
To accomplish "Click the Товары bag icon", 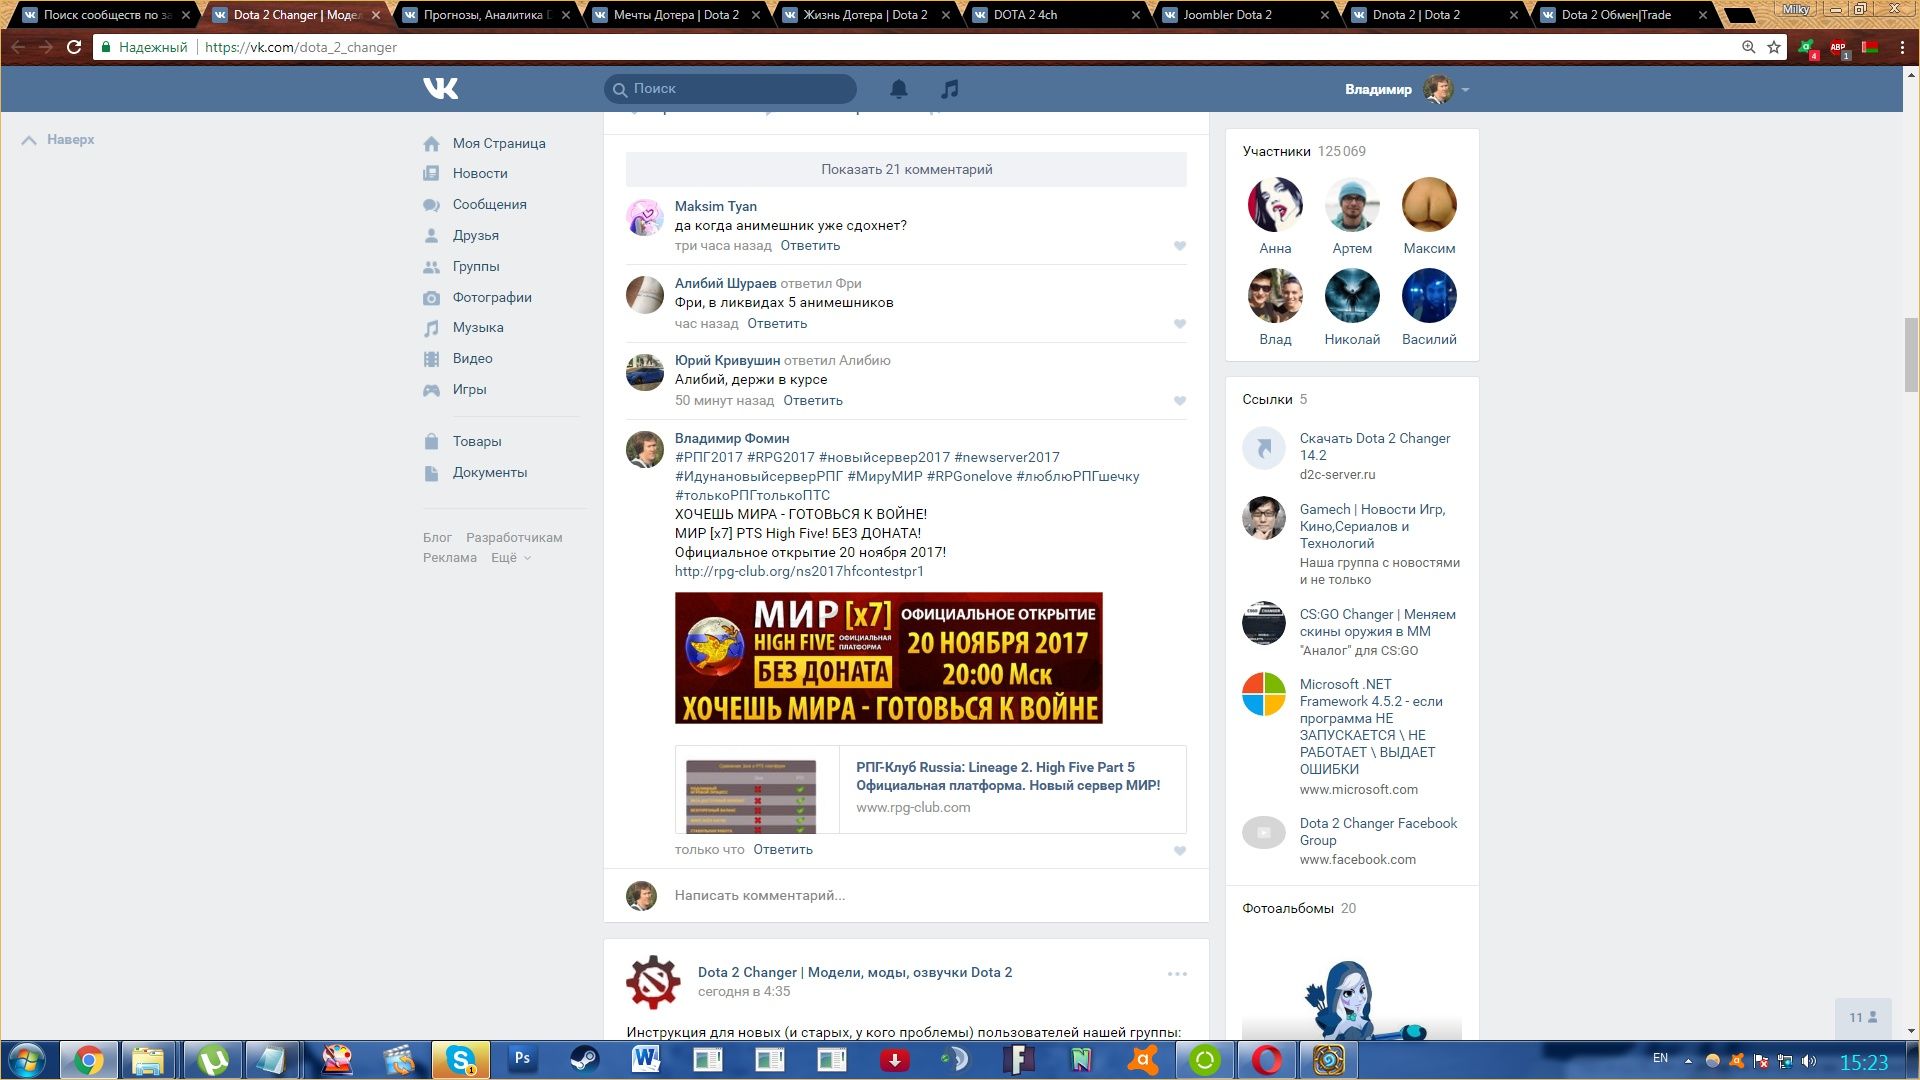I will coord(431,442).
